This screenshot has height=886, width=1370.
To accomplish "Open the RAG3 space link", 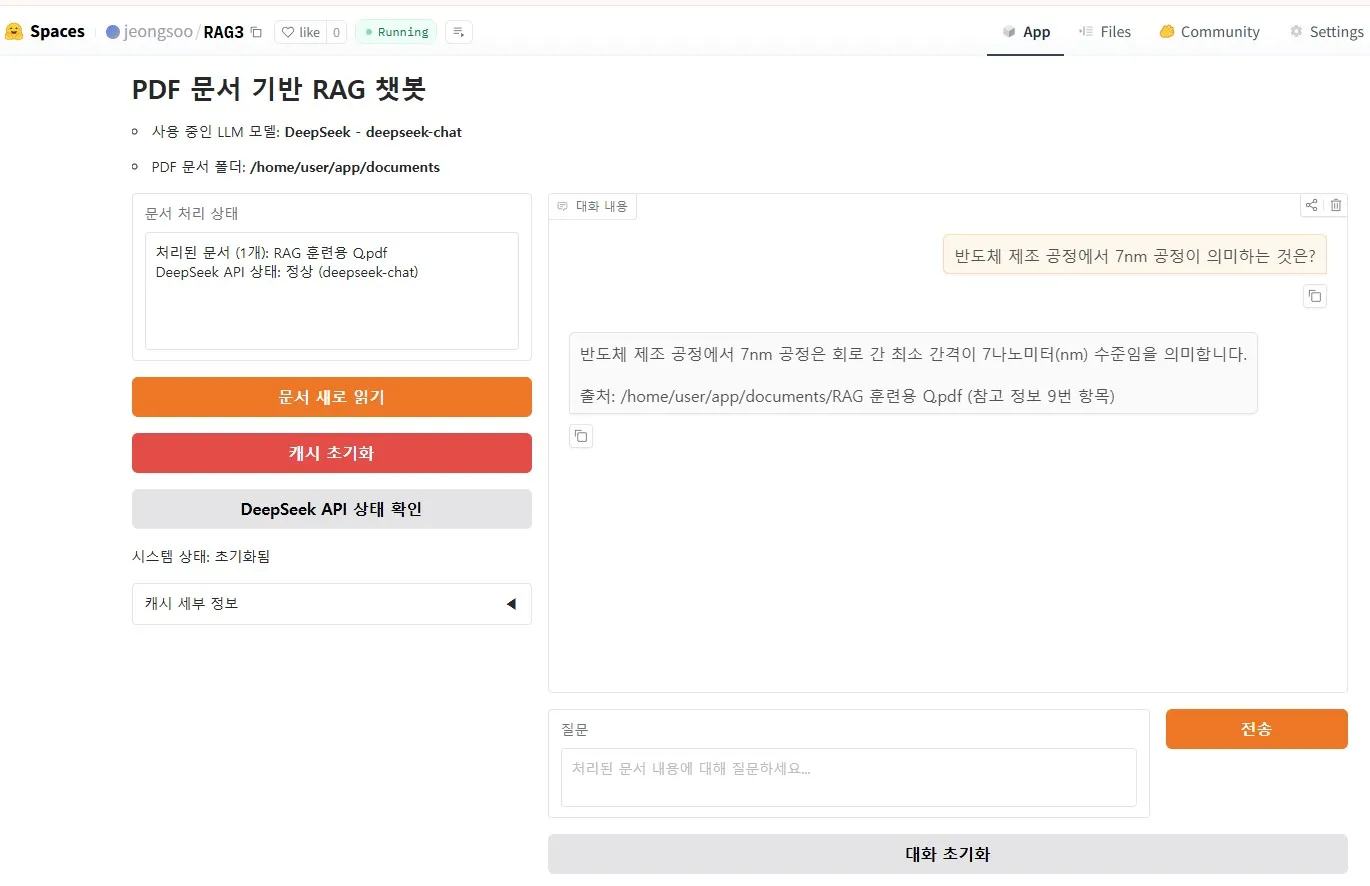I will pyautogui.click(x=223, y=32).
